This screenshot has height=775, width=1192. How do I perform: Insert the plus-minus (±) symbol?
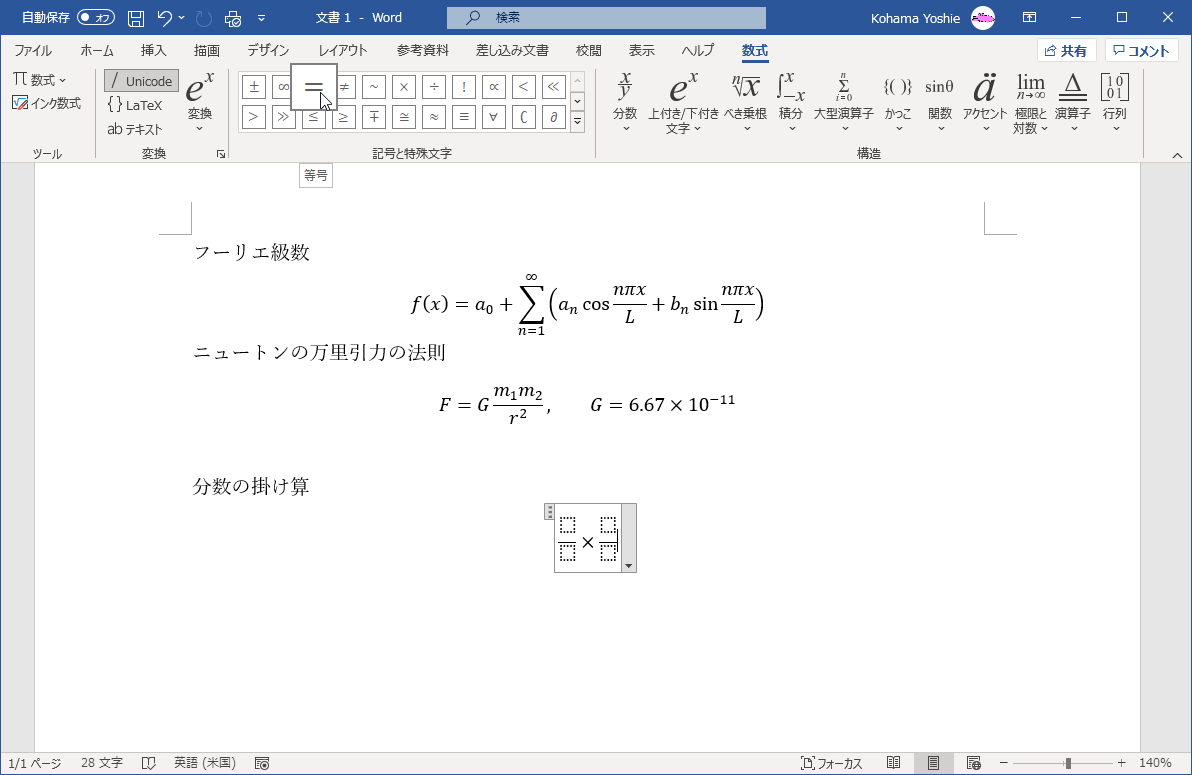point(254,87)
